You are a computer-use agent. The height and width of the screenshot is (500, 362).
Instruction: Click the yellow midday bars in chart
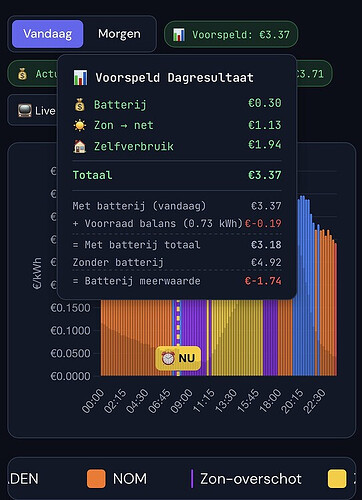point(237,337)
